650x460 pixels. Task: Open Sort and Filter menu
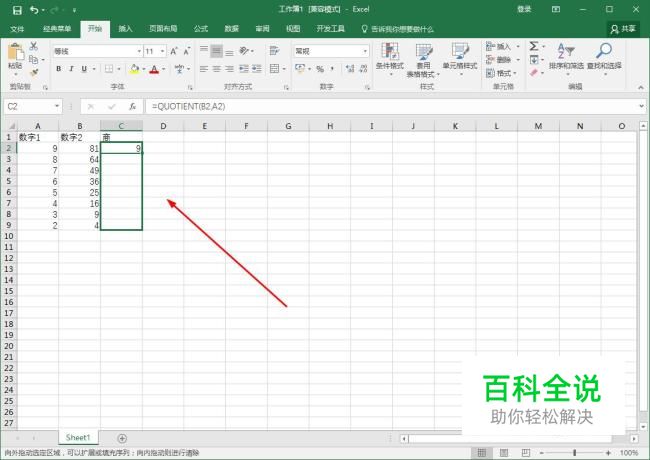click(x=566, y=58)
